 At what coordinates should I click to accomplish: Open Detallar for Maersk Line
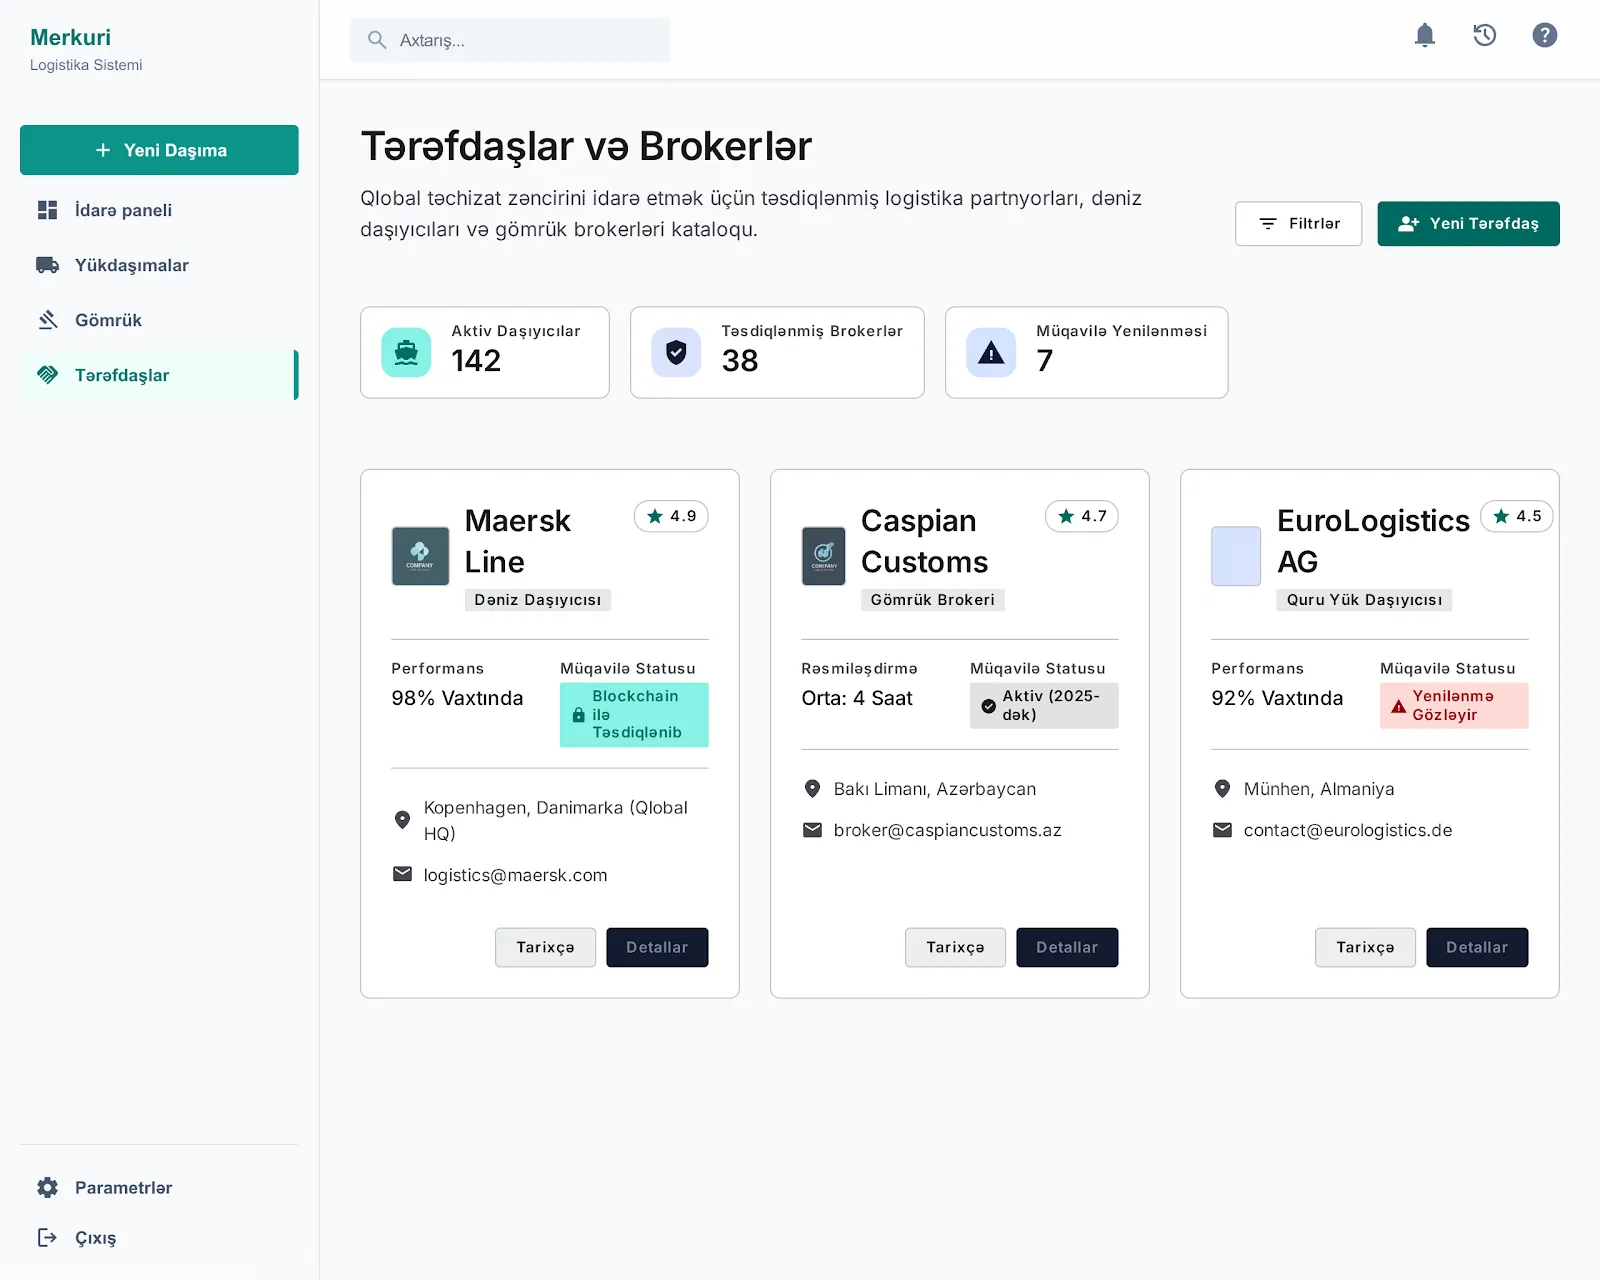click(x=657, y=947)
